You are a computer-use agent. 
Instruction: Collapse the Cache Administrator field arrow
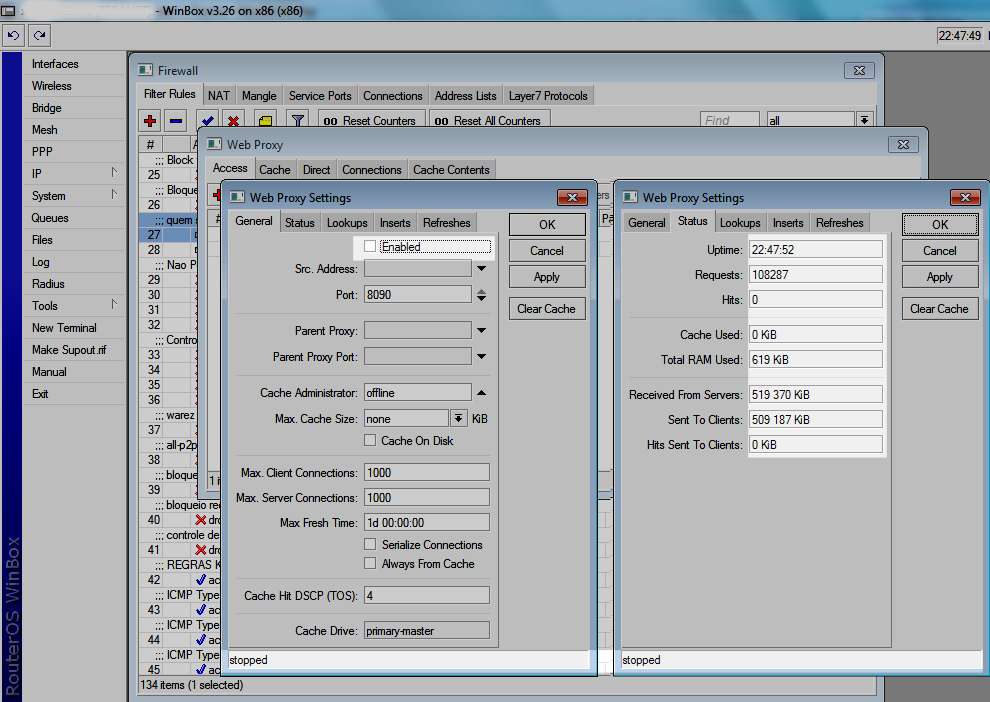[x=481, y=393]
